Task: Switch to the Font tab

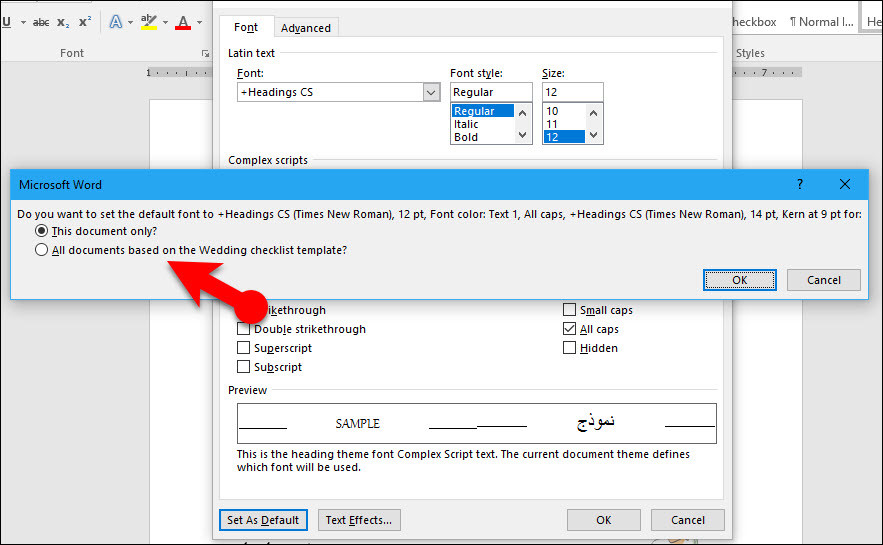Action: [x=246, y=27]
